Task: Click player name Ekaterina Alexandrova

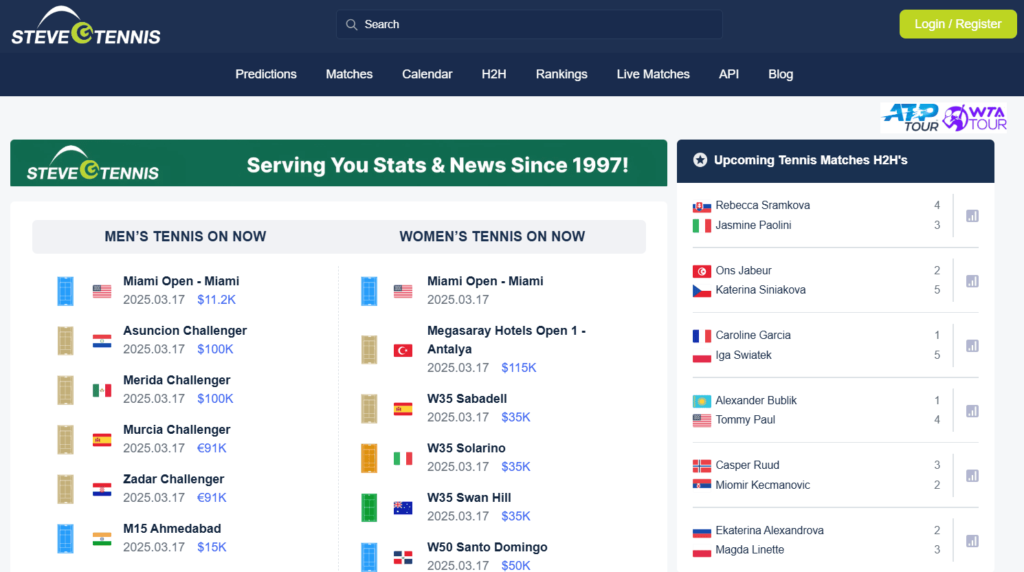Action: point(769,531)
